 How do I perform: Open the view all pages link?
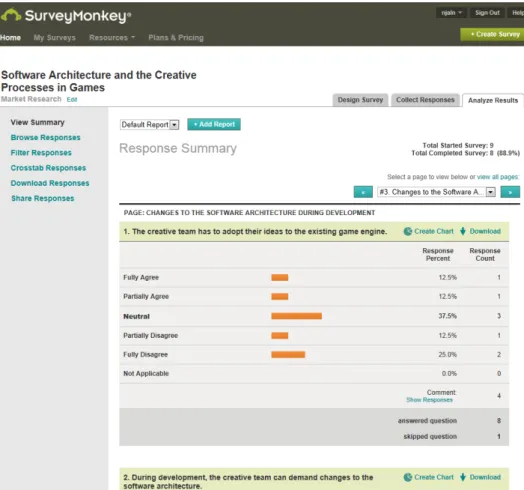498,177
